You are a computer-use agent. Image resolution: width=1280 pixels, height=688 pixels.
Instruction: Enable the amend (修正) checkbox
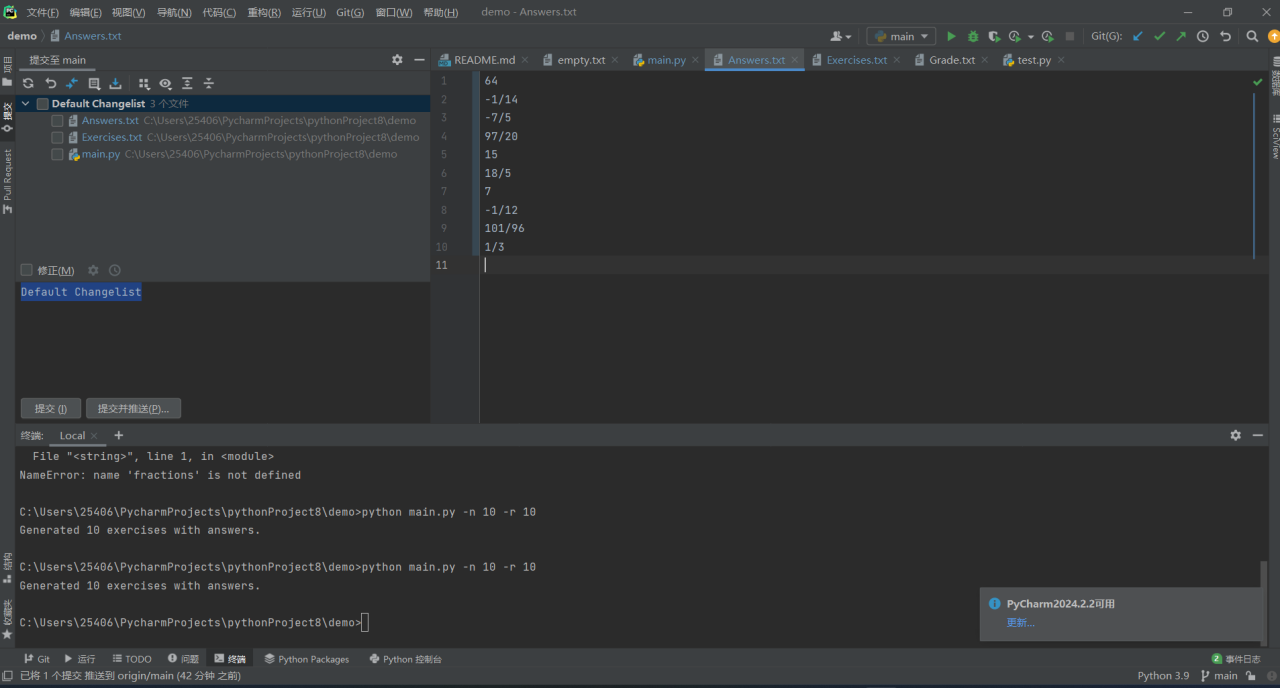[27, 270]
